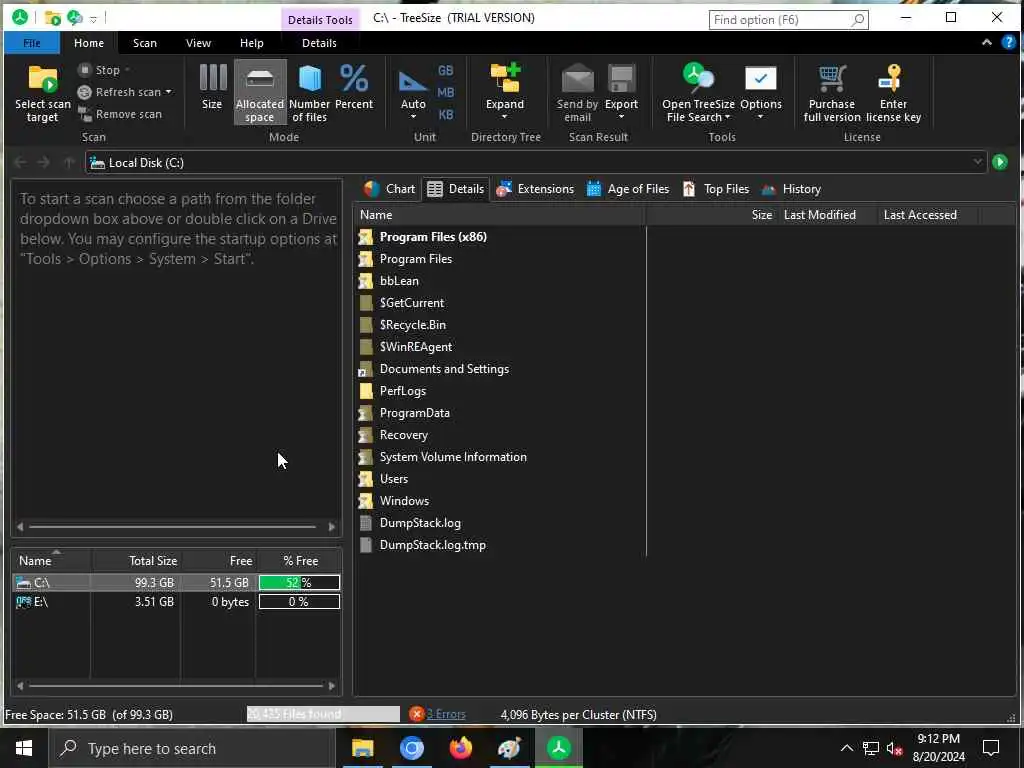This screenshot has height=768, width=1024.
Task: Open the Refresh scan dropdown arrow
Action: (168, 92)
